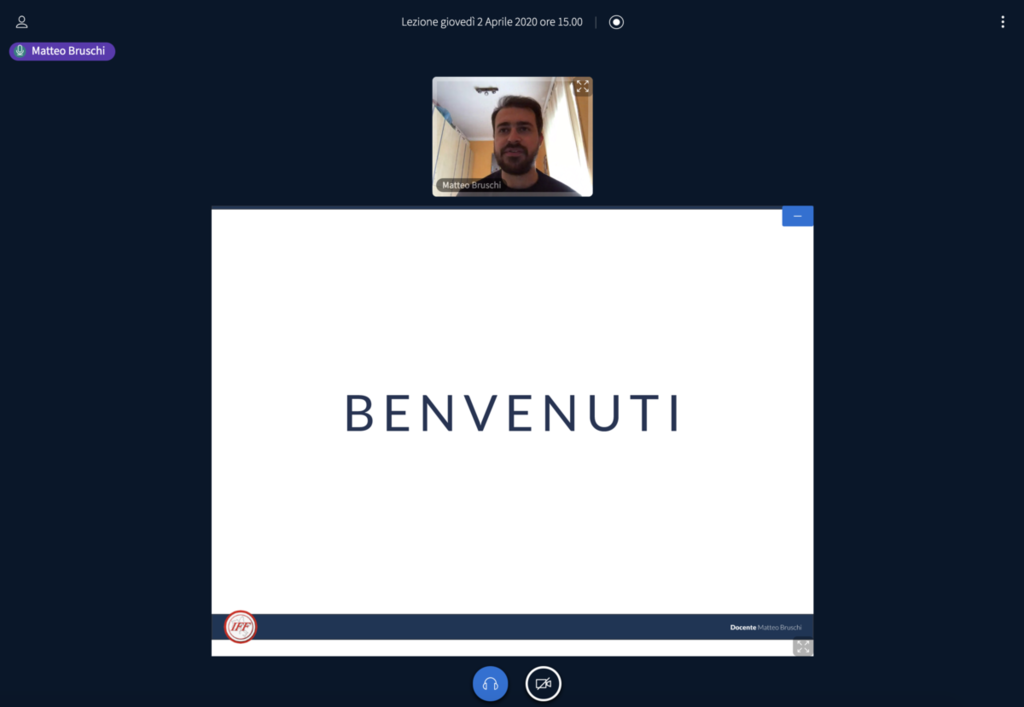The width and height of the screenshot is (1024, 707).
Task: Click 'Docente Matteo Bruschi' text in slide footer
Action: [x=765, y=628]
